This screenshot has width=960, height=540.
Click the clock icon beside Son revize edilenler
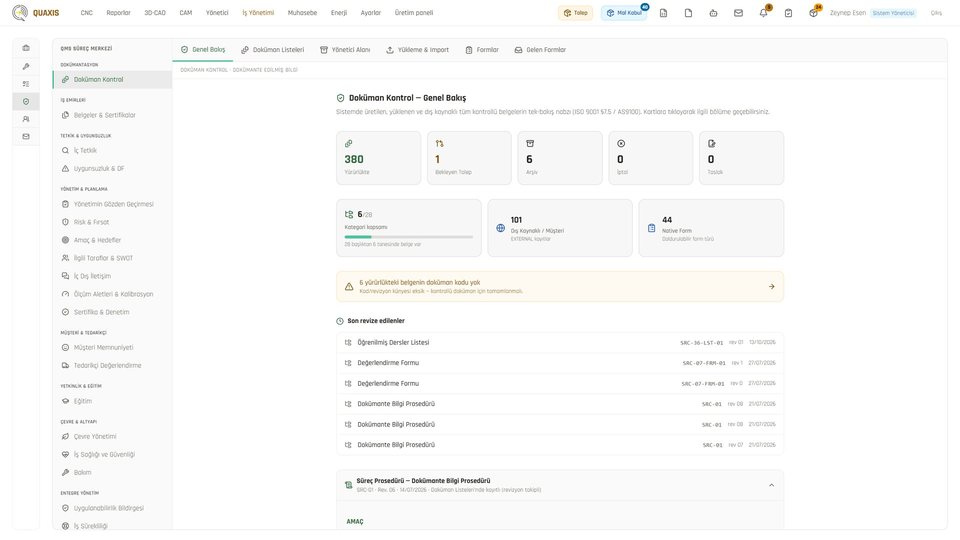pyautogui.click(x=340, y=321)
